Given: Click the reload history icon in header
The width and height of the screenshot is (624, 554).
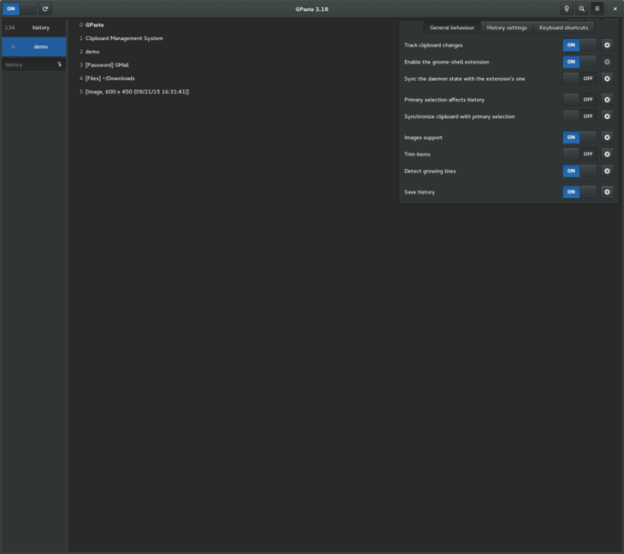Looking at the screenshot, I should coord(45,8).
